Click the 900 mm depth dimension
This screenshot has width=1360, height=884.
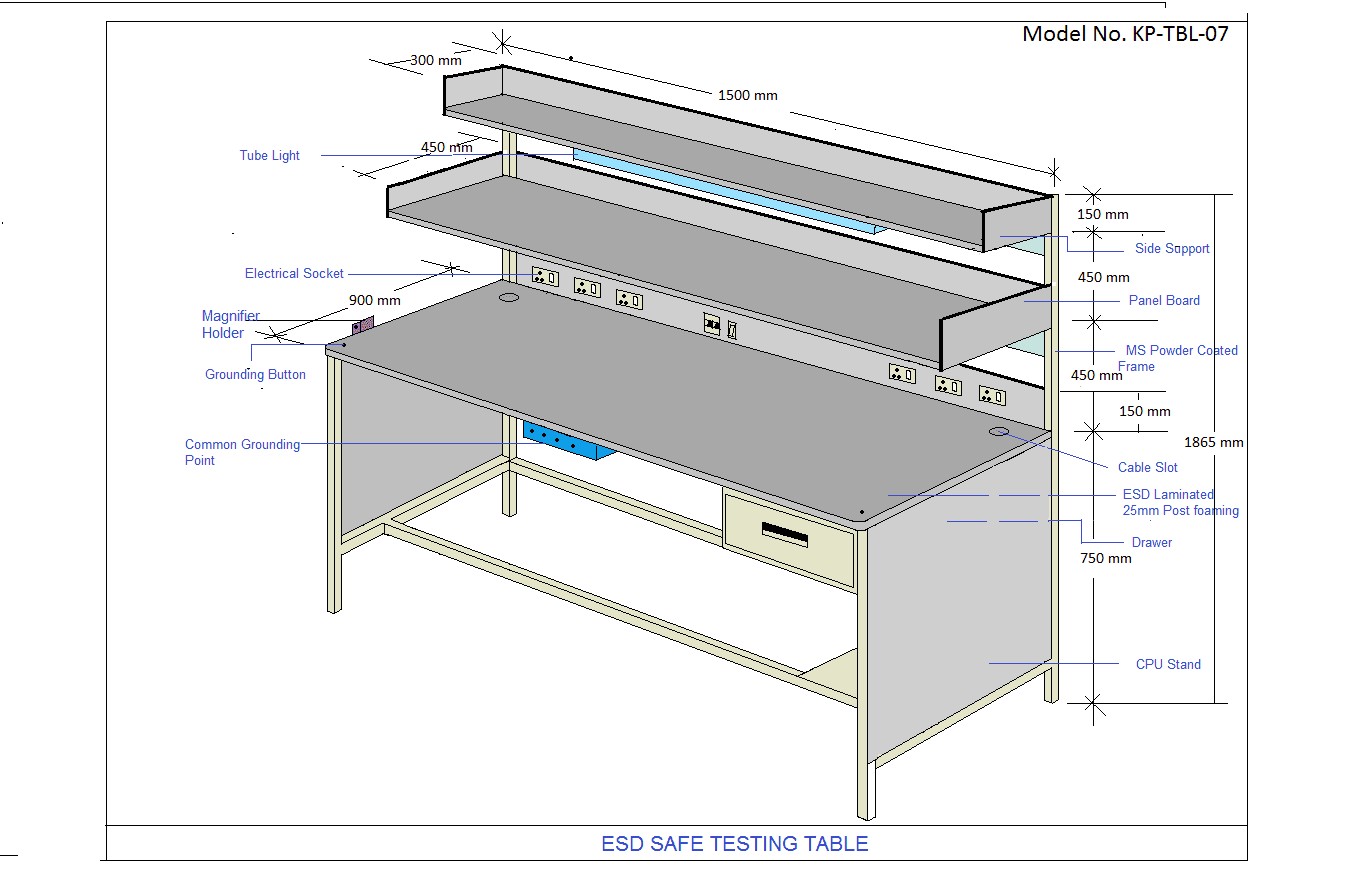(x=374, y=300)
